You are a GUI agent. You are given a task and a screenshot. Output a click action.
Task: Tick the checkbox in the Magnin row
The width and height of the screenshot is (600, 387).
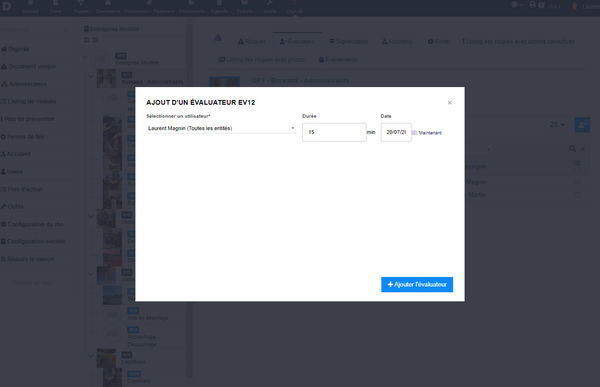click(x=577, y=182)
